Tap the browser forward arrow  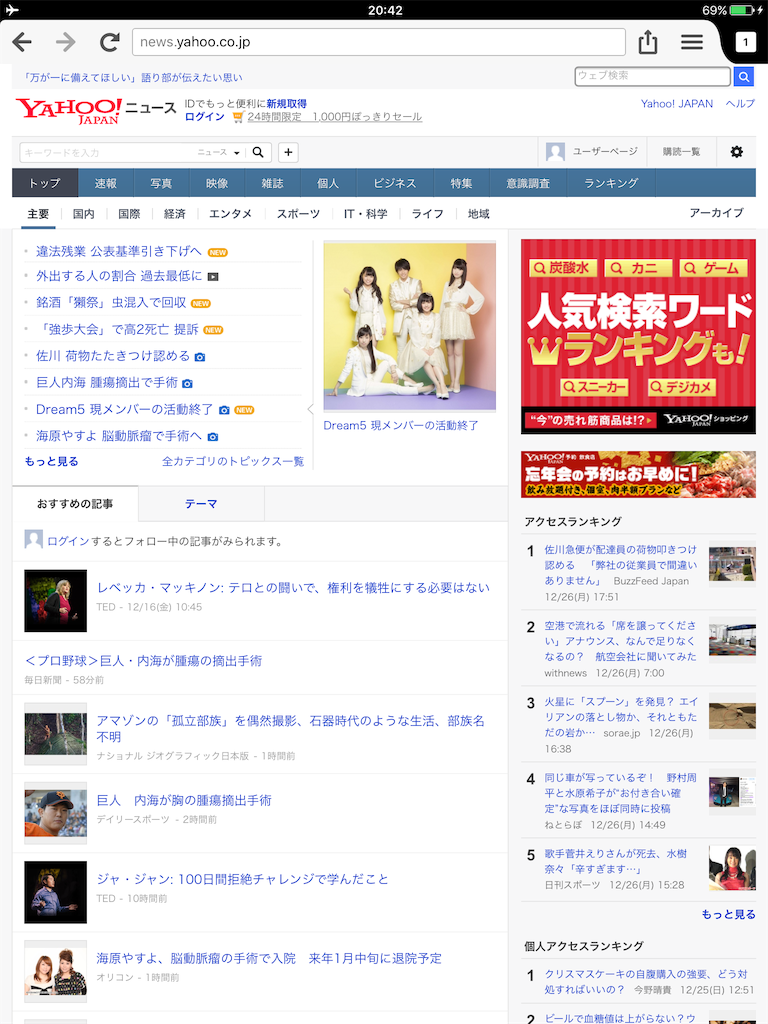[65, 42]
